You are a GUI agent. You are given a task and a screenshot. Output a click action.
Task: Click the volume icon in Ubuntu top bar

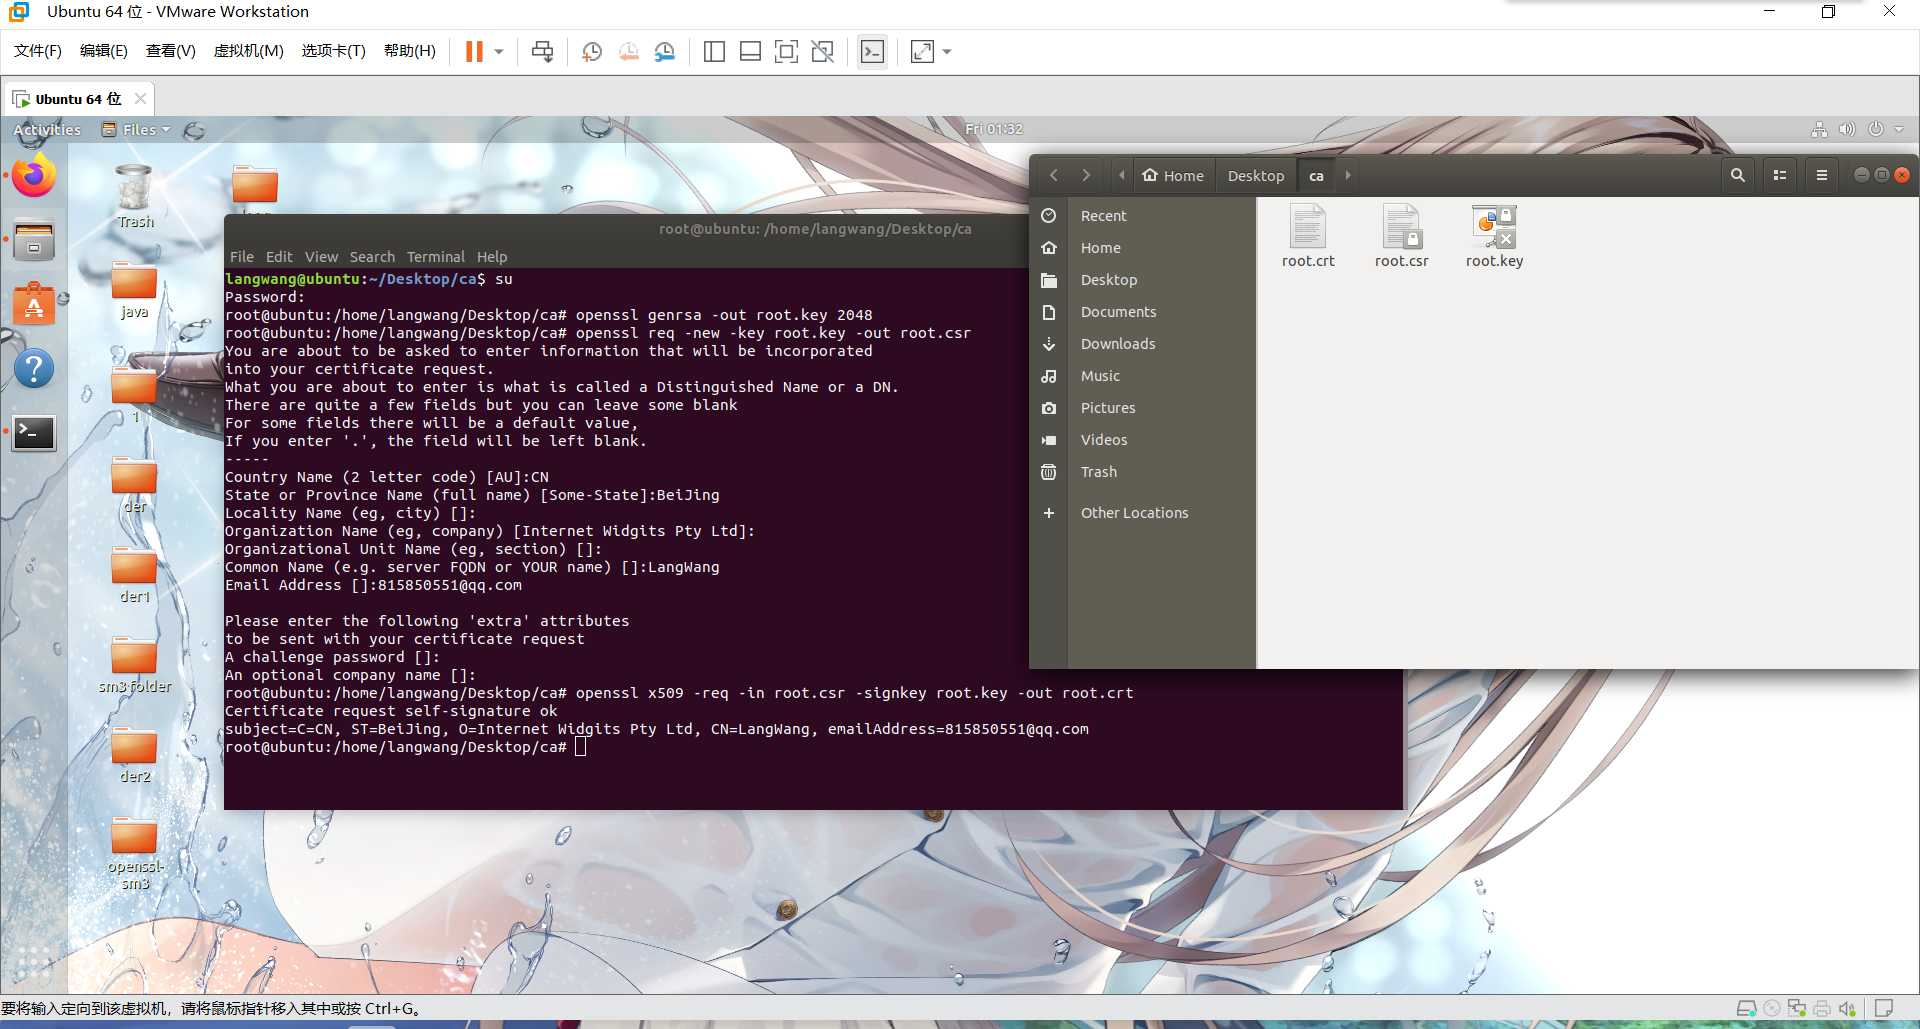(1847, 129)
